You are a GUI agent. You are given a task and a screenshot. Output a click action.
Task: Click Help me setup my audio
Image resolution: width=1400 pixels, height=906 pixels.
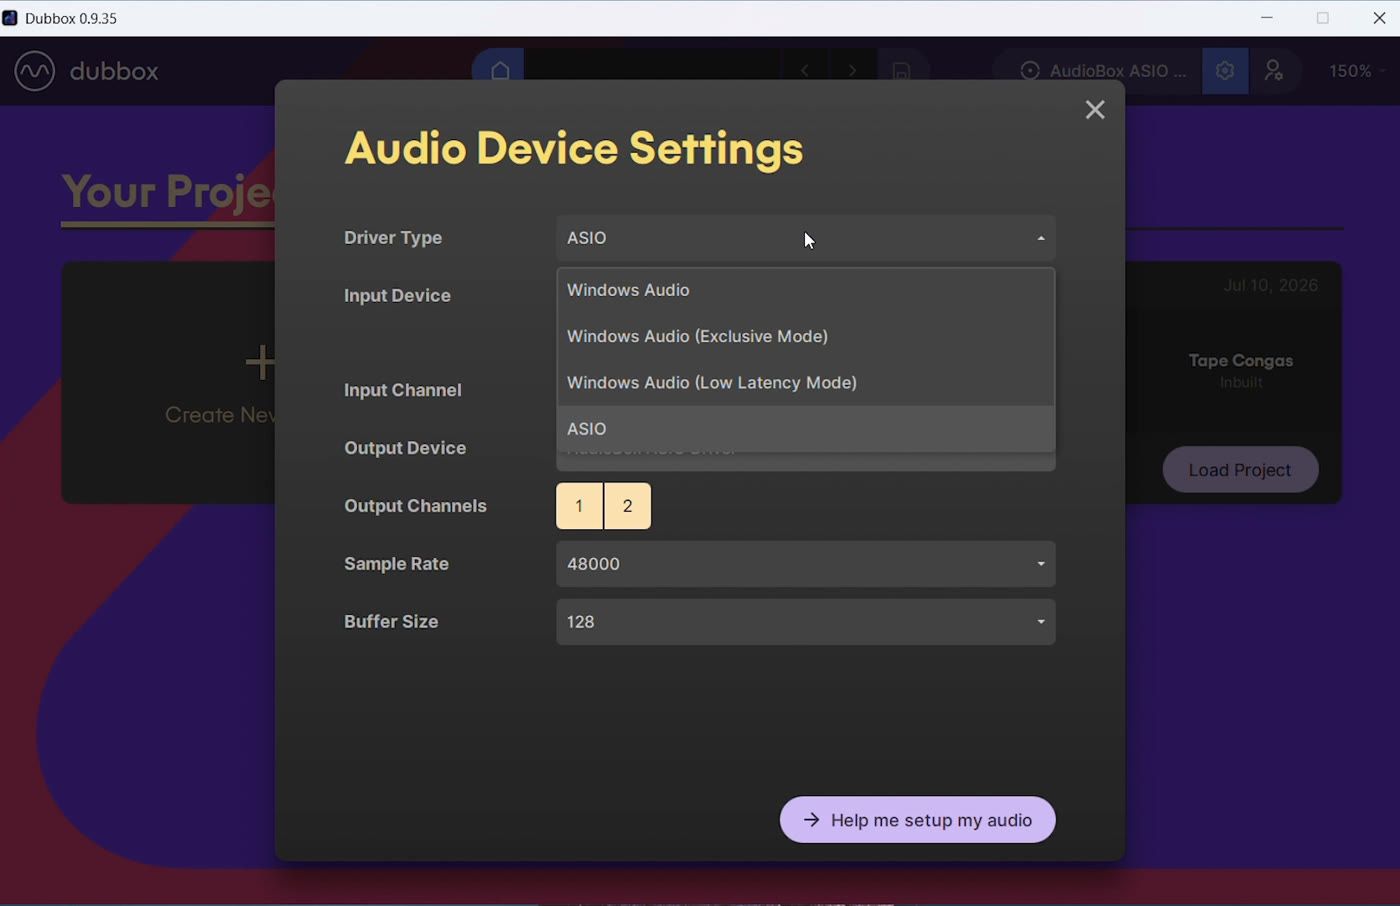pyautogui.click(x=917, y=820)
